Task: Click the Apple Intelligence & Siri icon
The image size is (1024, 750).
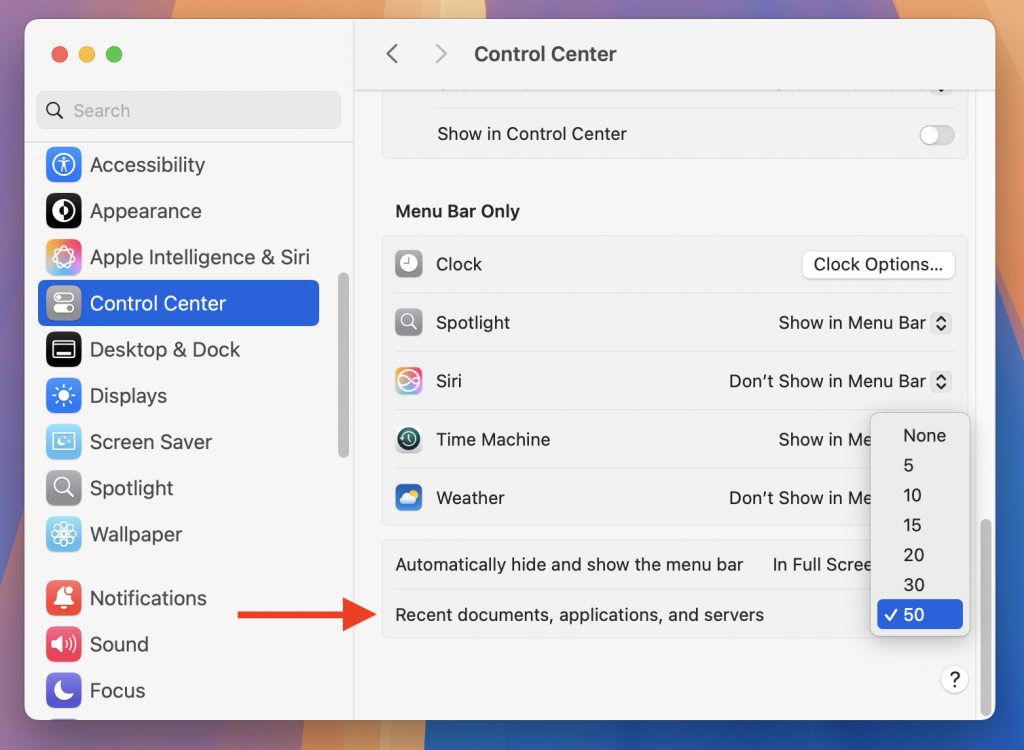Action: (64, 257)
